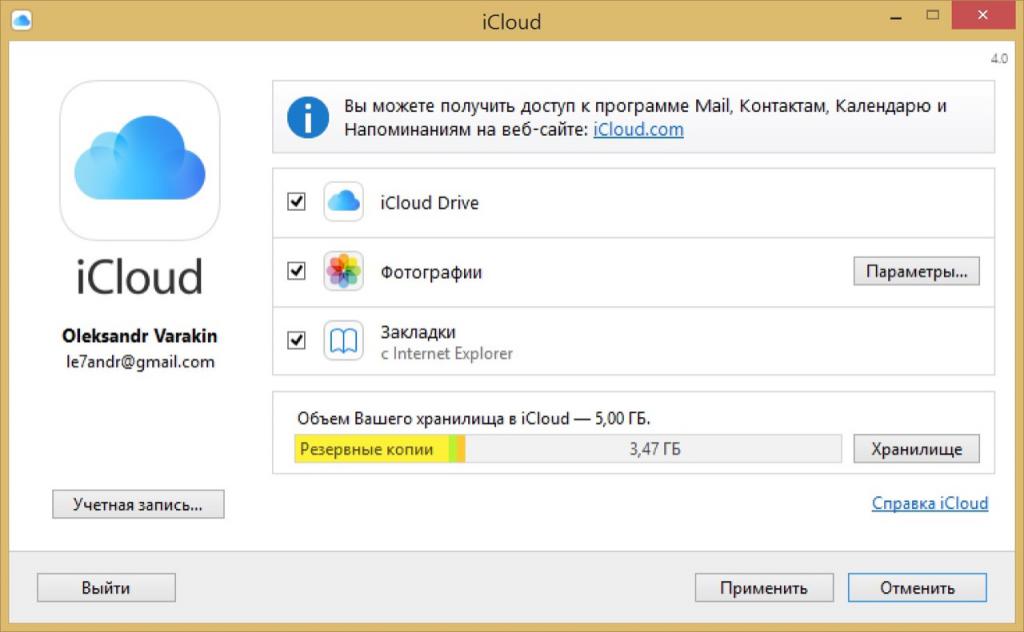Click the large iCloud logo

pyautogui.click(x=140, y=162)
